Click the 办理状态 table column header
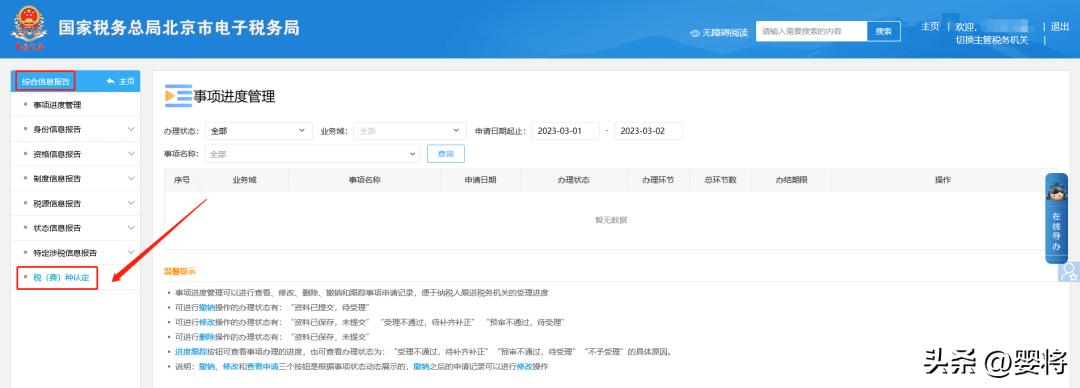Image resolution: width=1080 pixels, height=388 pixels. point(574,180)
